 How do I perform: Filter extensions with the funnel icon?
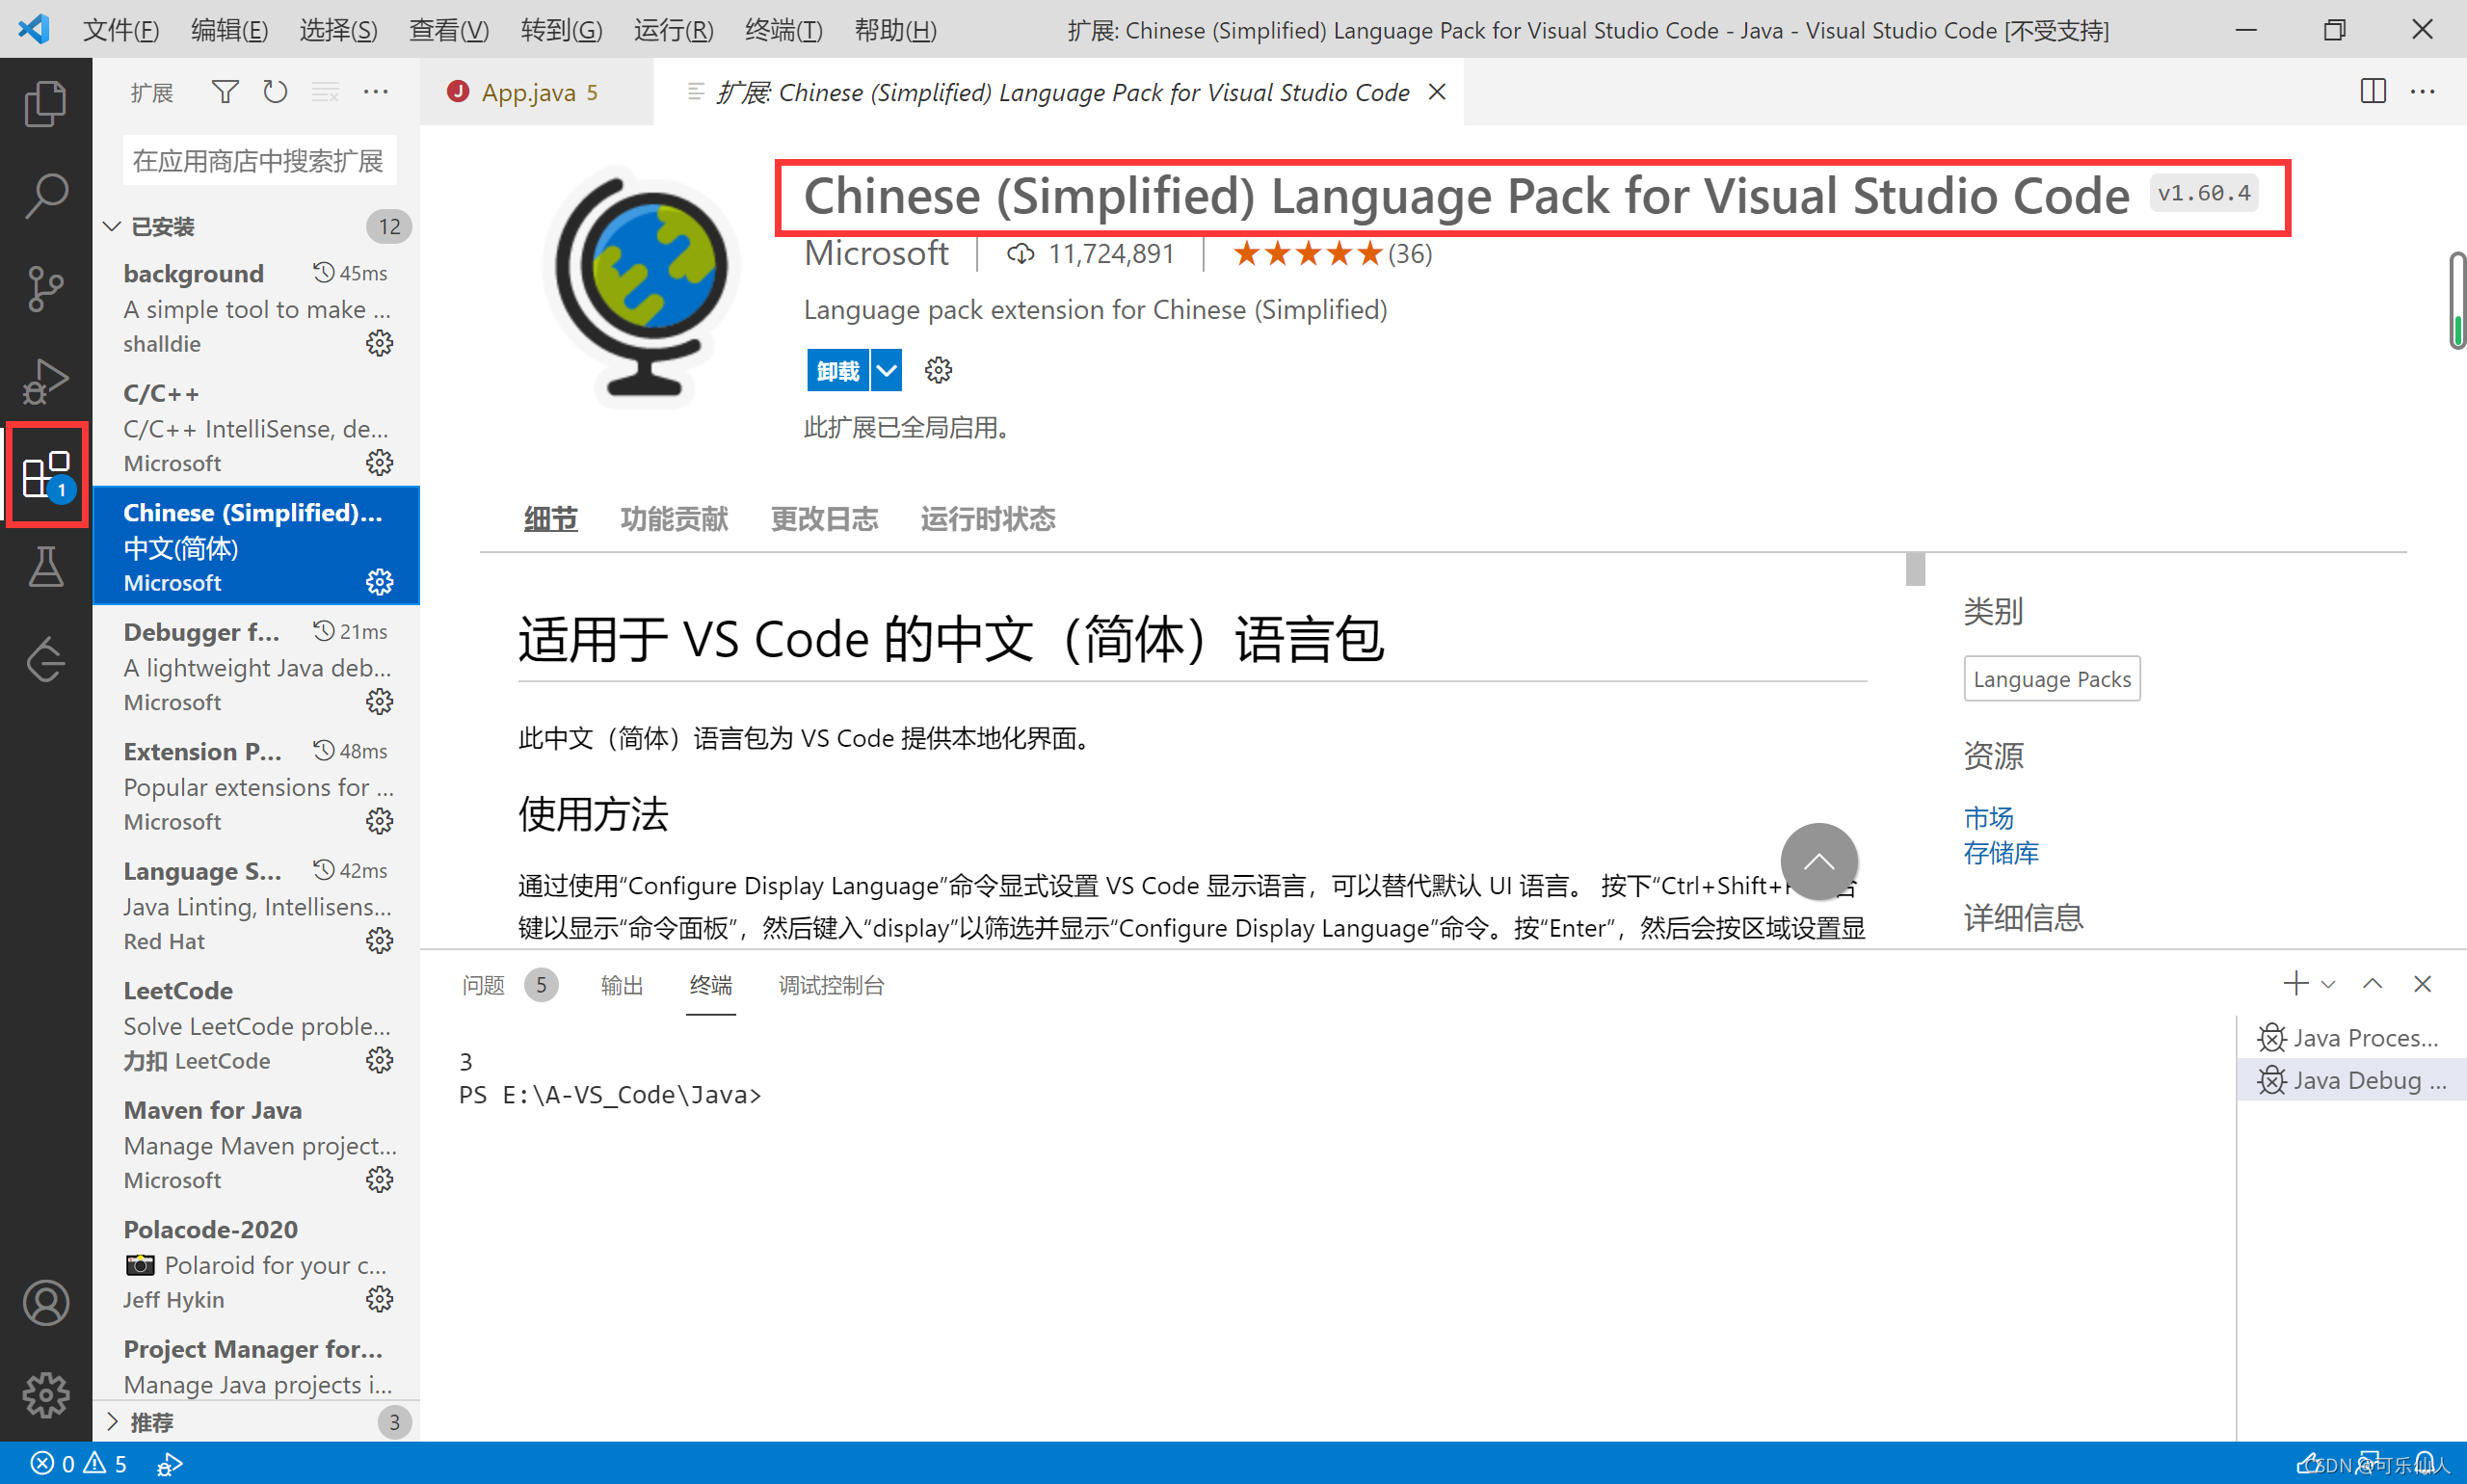[x=225, y=93]
